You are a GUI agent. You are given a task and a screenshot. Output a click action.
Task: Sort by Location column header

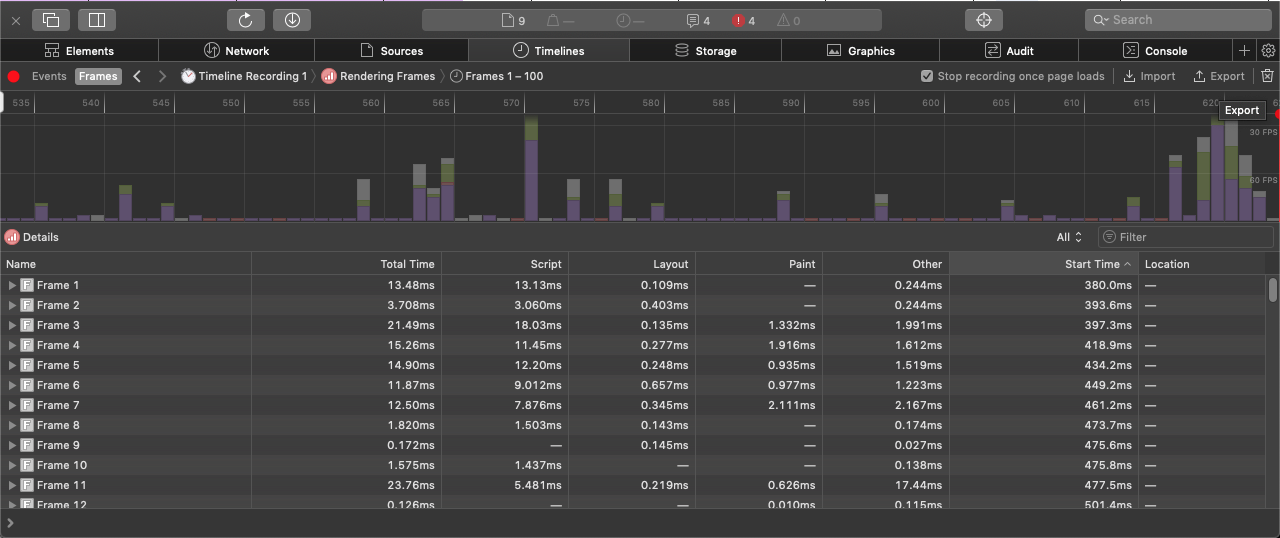click(x=1202, y=264)
